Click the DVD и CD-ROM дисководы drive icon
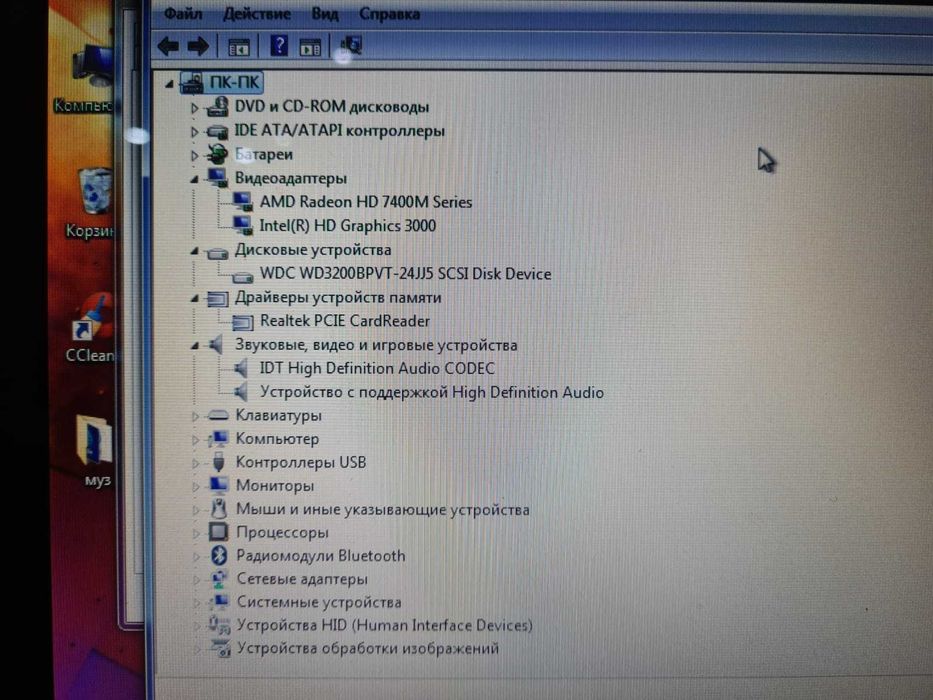This screenshot has height=700, width=933. tap(218, 107)
